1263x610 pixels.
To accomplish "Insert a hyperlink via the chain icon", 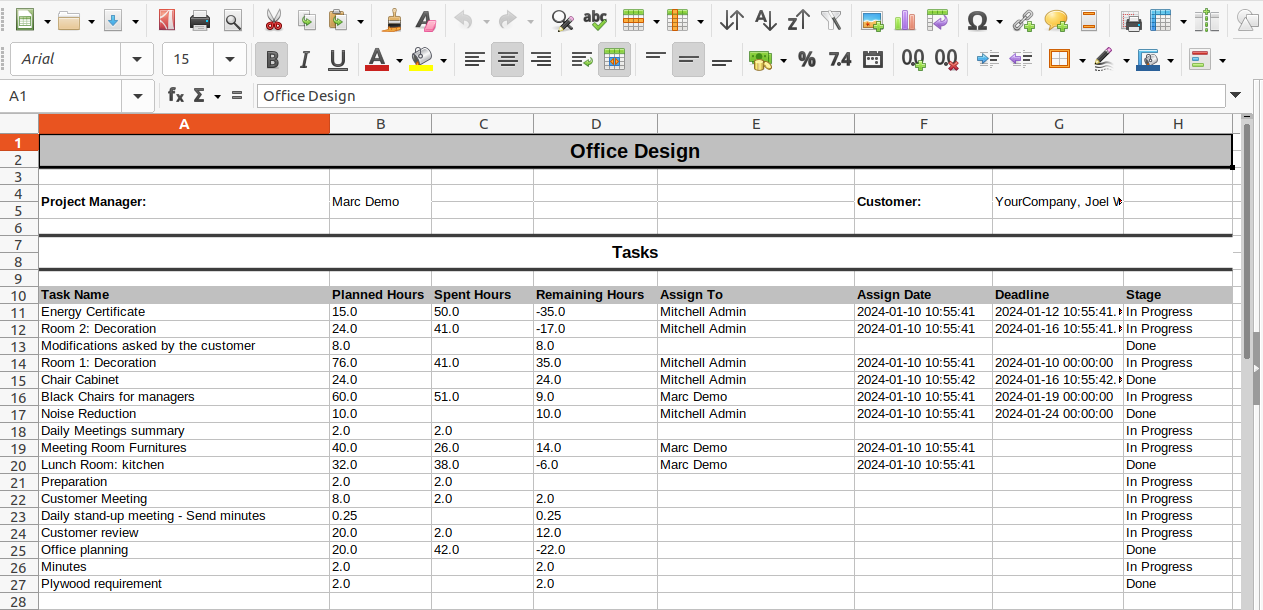I will (x=1023, y=20).
